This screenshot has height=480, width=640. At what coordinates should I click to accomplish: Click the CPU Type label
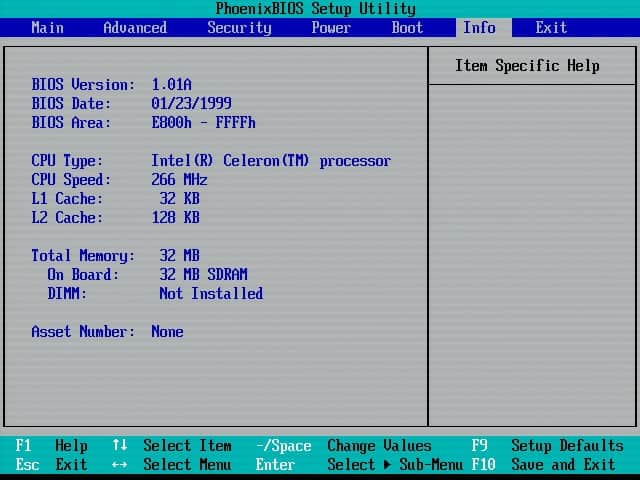click(67, 161)
